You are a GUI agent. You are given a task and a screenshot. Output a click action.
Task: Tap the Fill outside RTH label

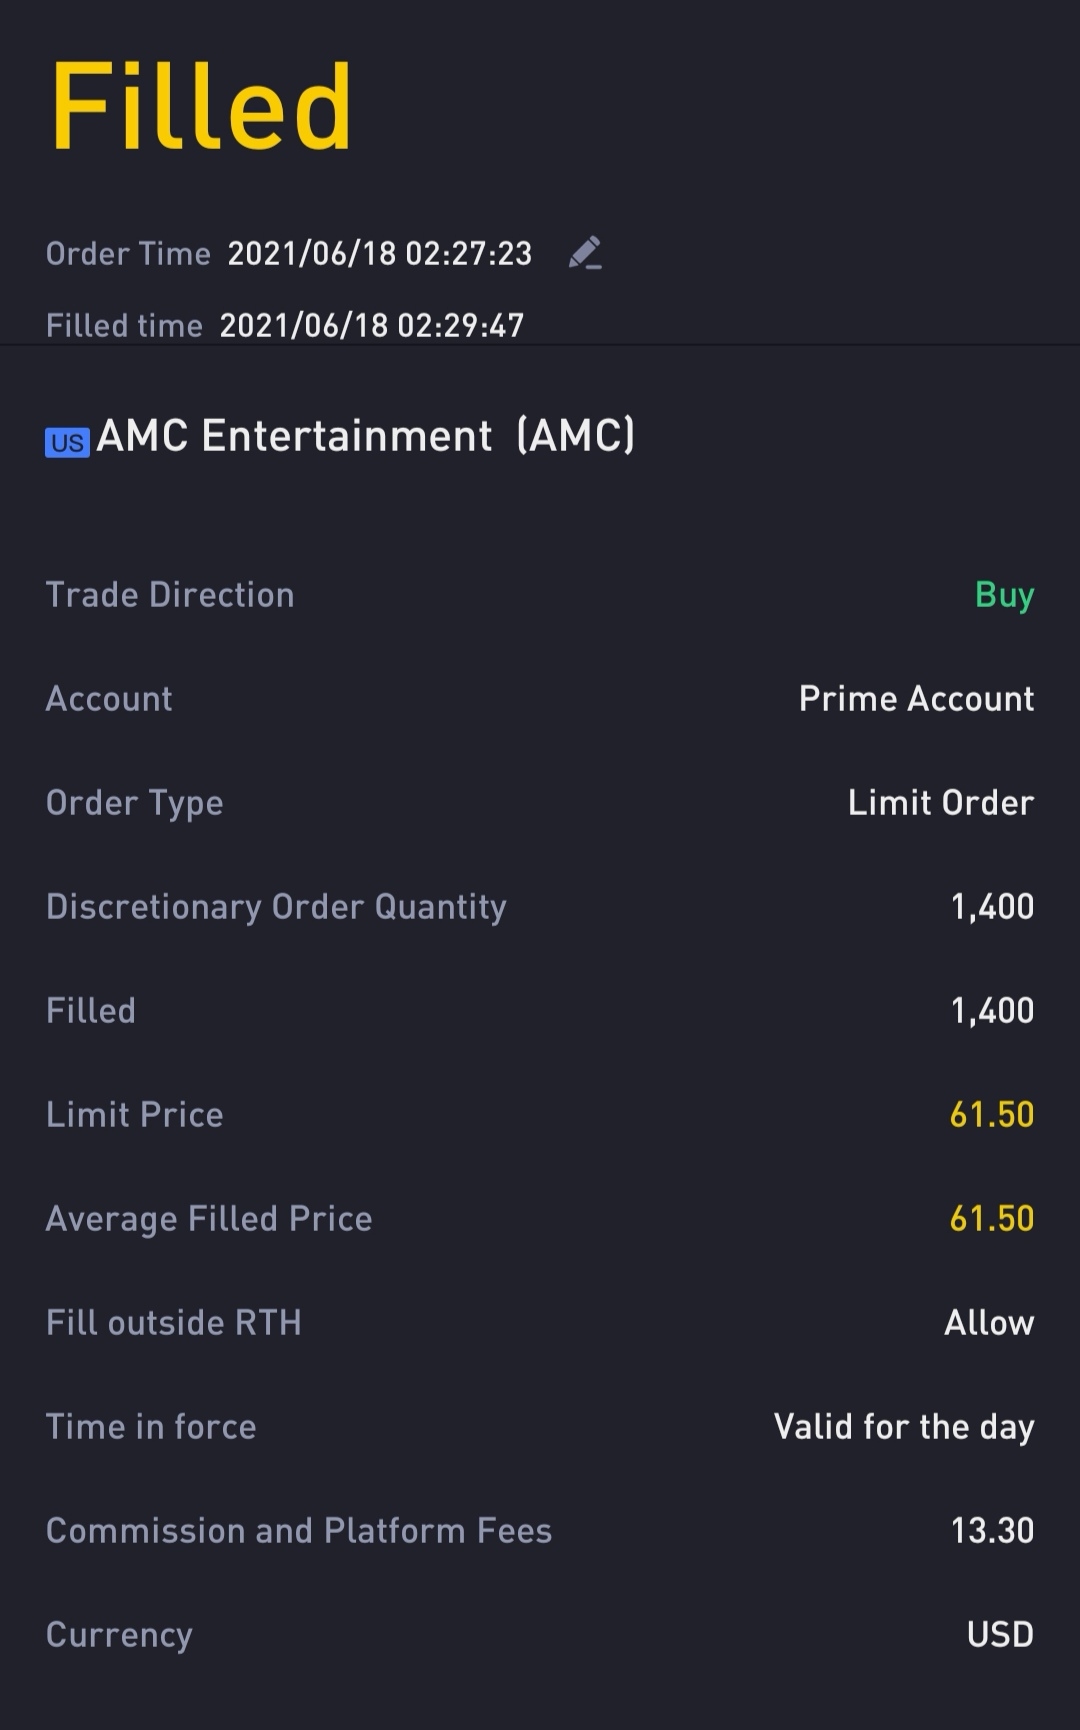(x=174, y=1323)
